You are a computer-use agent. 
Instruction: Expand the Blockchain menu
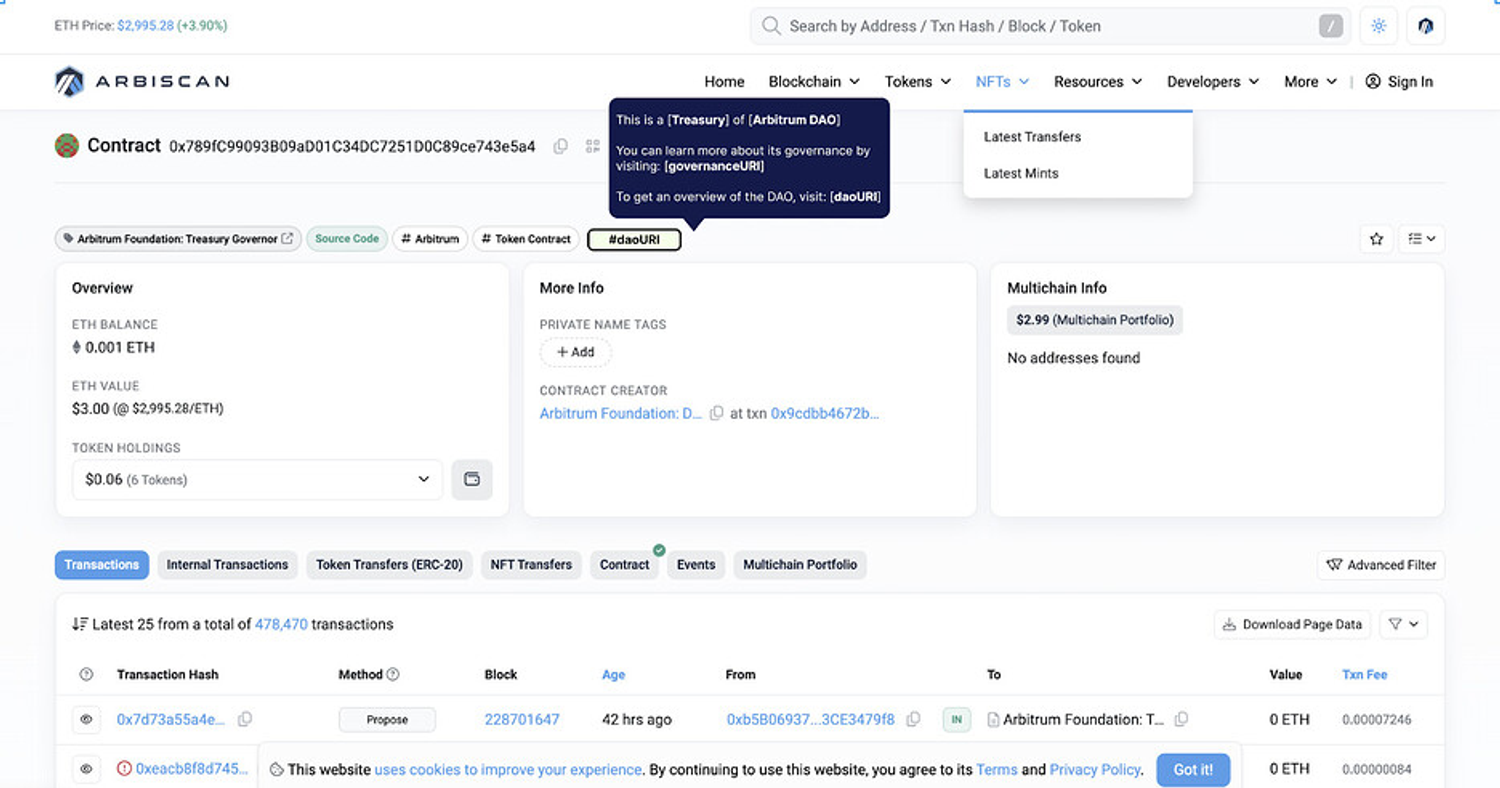(x=814, y=82)
